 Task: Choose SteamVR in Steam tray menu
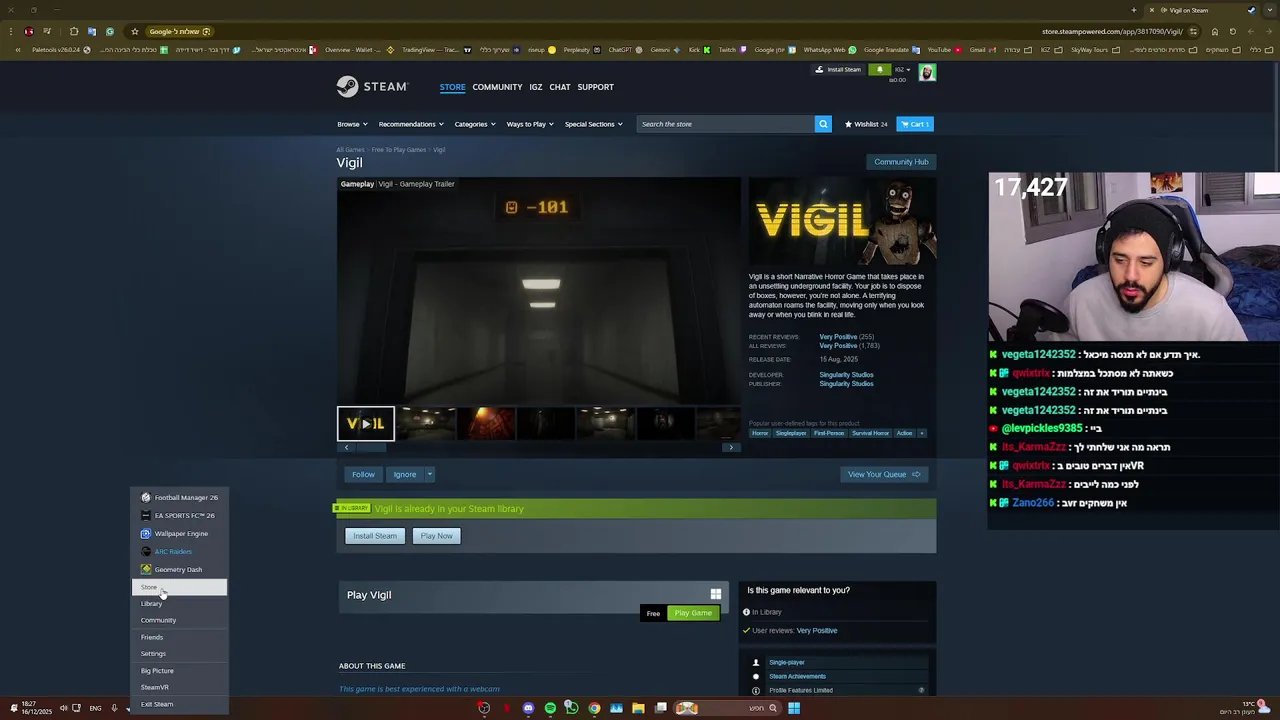click(180, 687)
